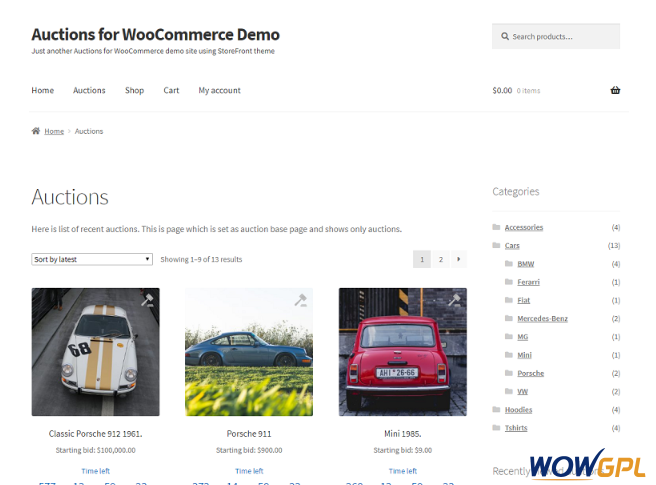Open the Ferarri category link

[528, 282]
